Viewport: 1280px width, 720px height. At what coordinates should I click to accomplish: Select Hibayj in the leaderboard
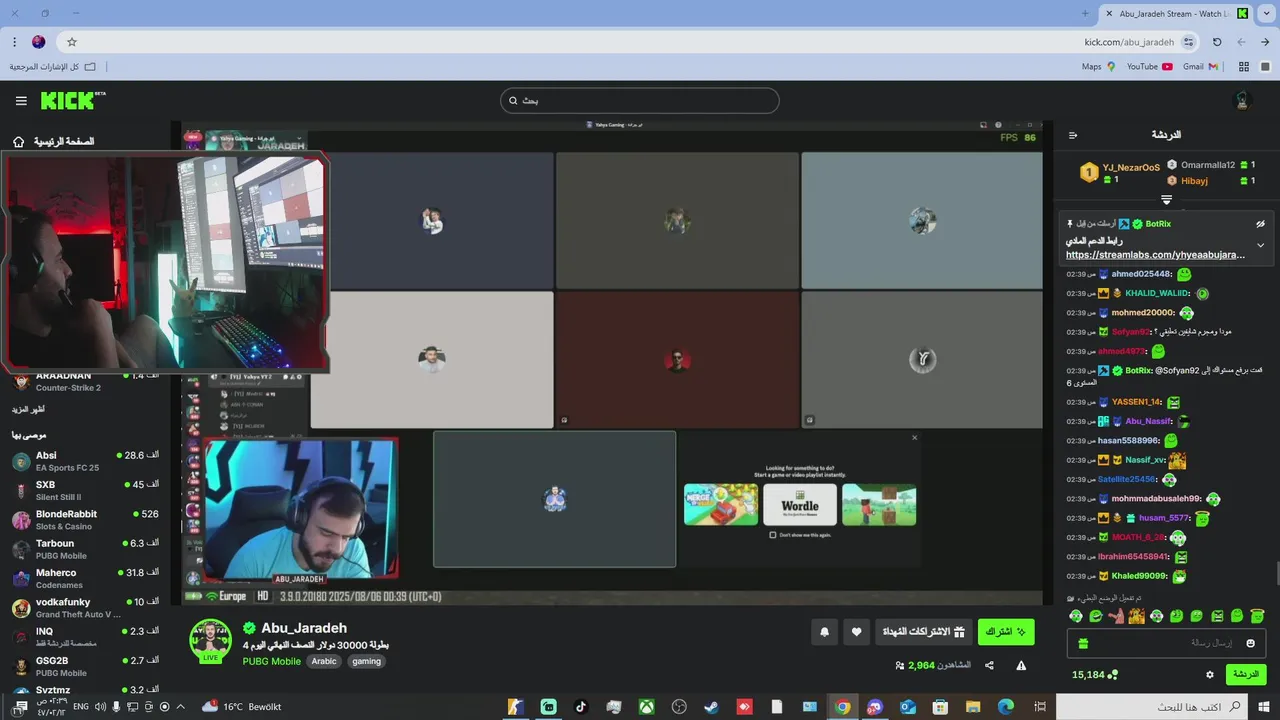(x=1194, y=181)
